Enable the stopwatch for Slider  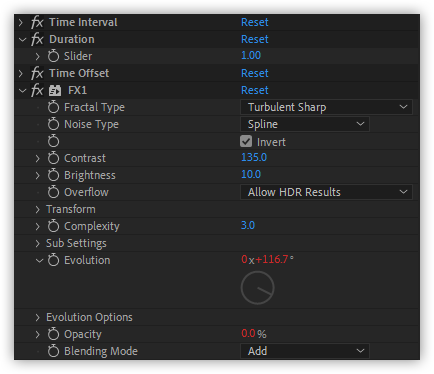(x=53, y=56)
